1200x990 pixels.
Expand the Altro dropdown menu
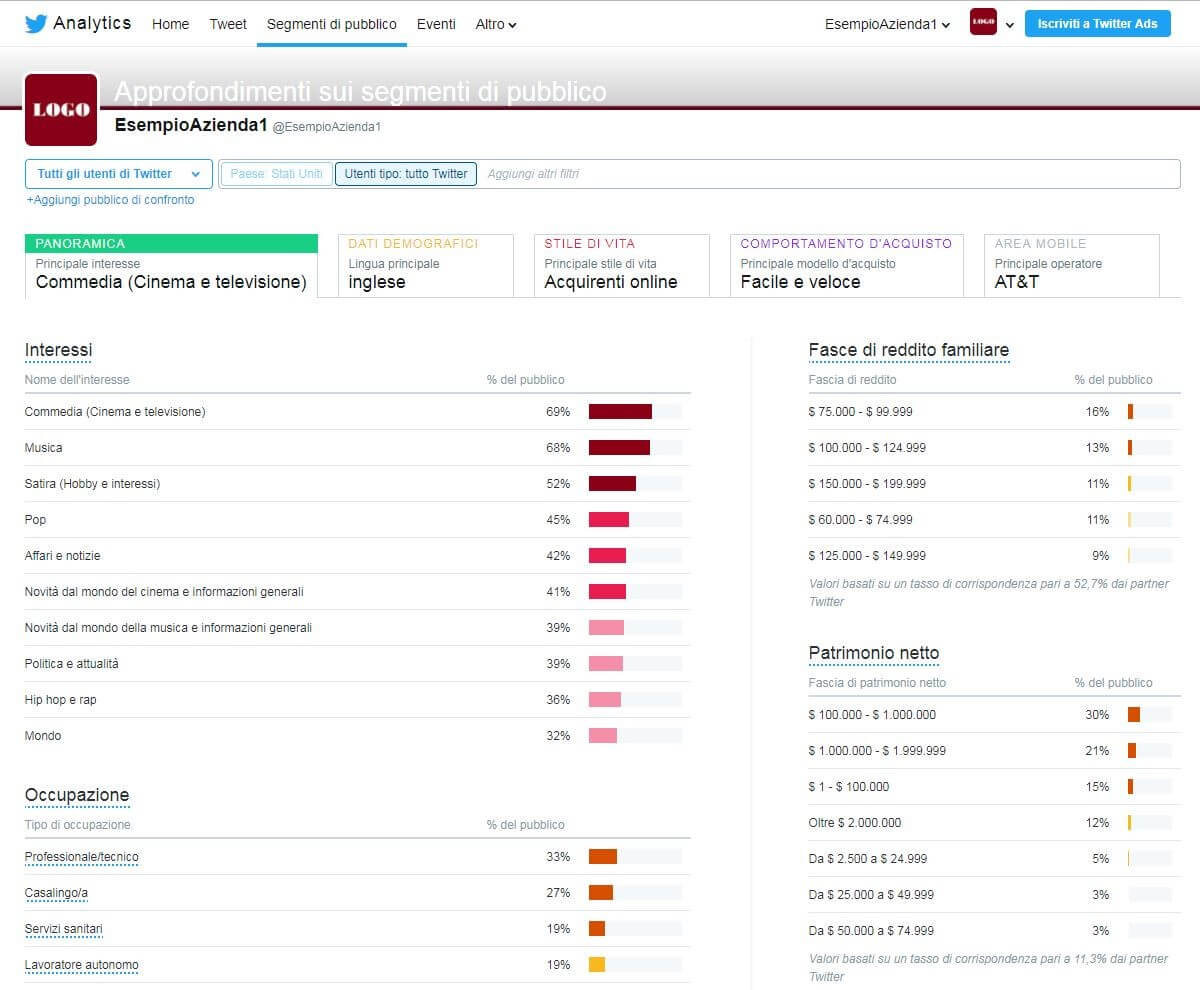click(x=496, y=24)
